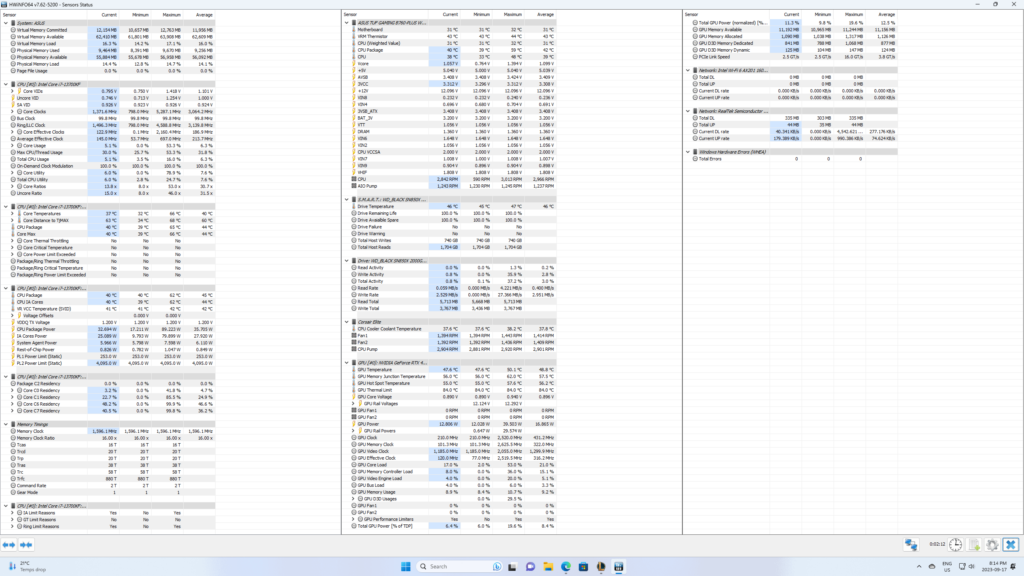Open the ENG US language indicator
Viewport: 1024px width, 576px height.
pos(947,566)
